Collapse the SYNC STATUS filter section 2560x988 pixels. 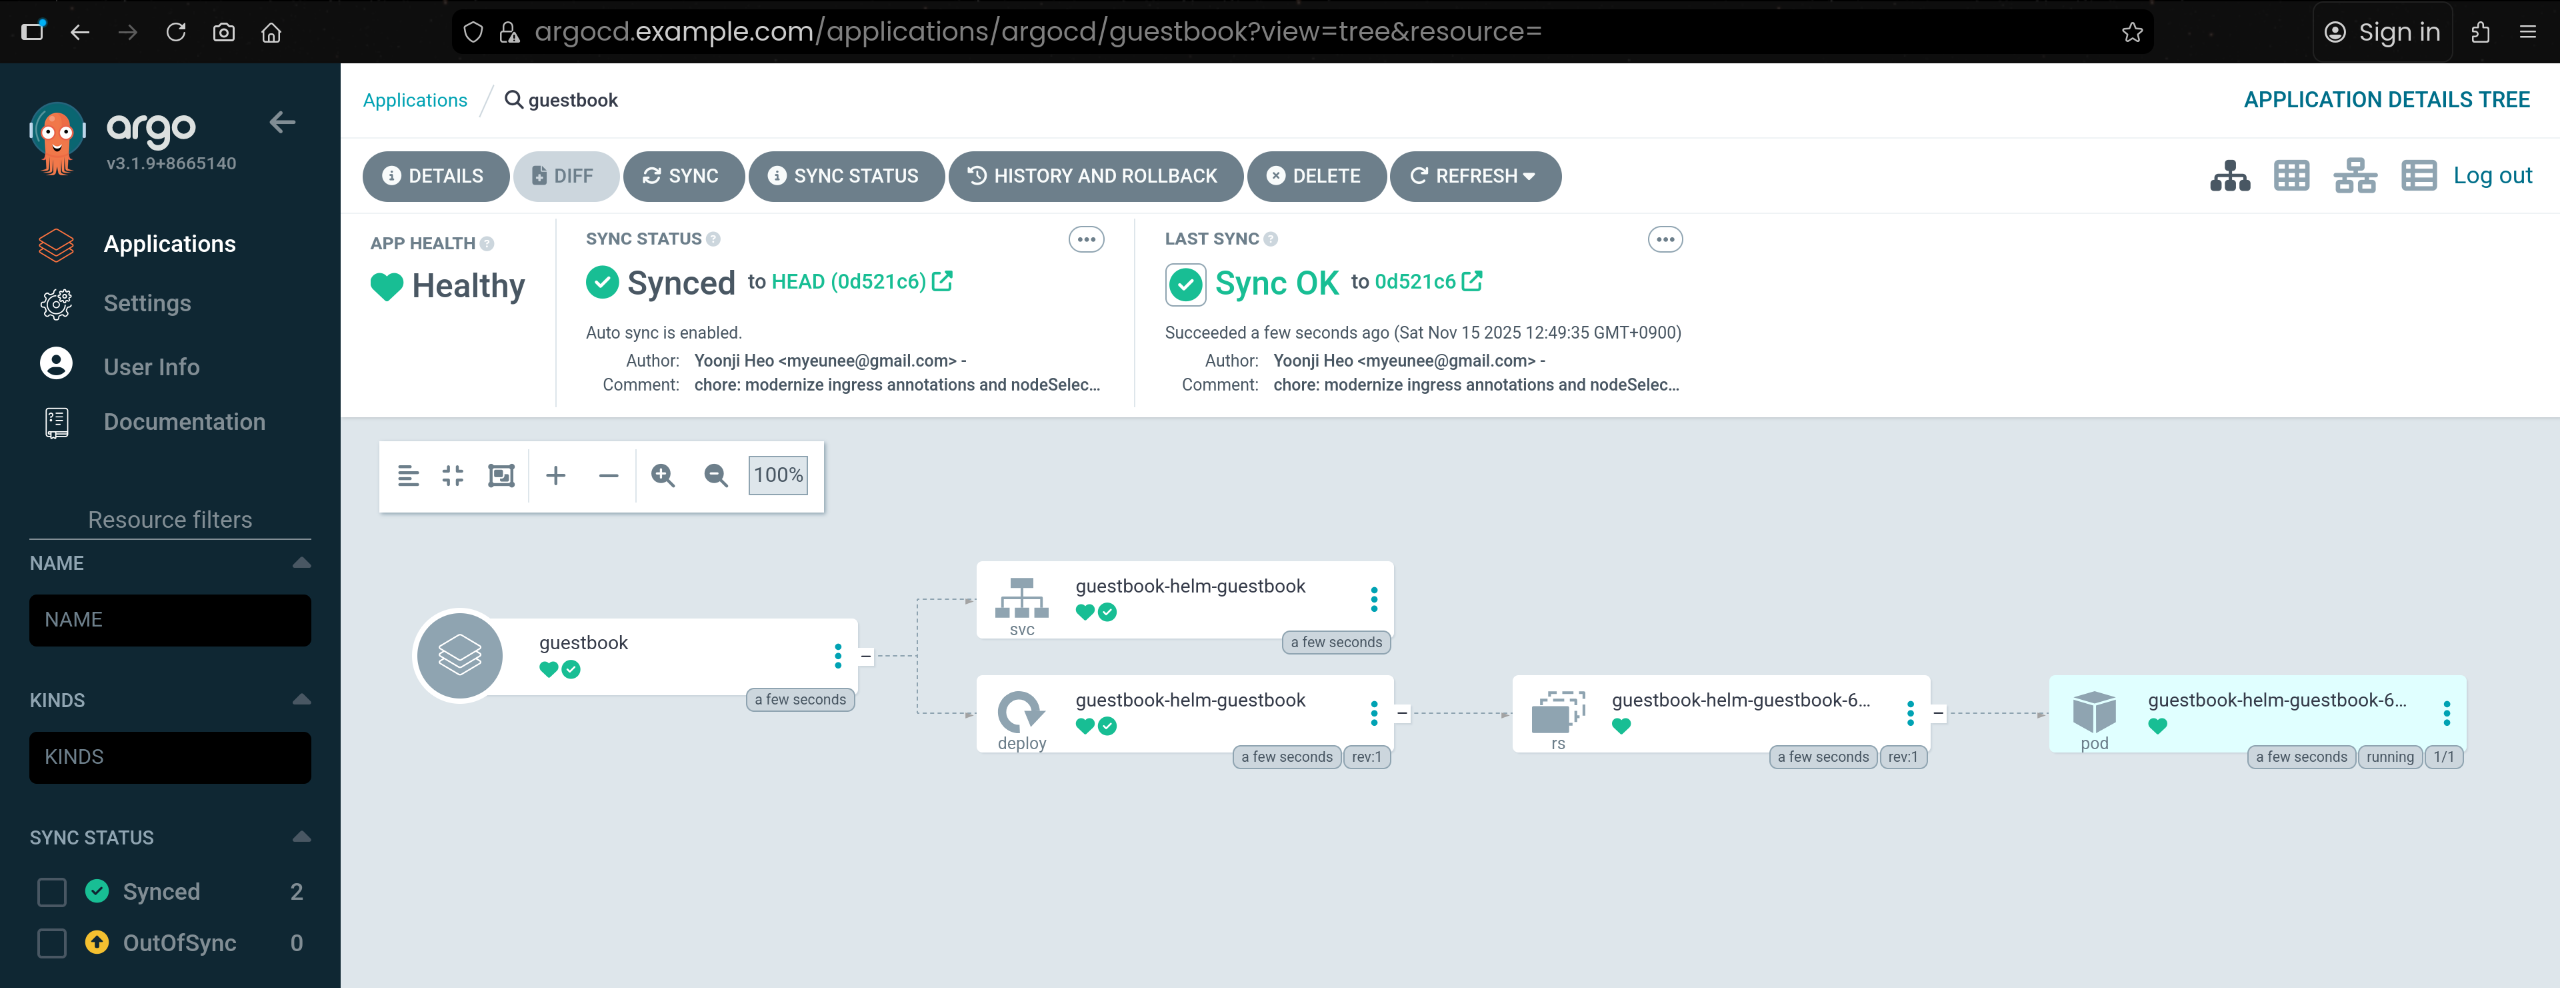pos(301,837)
